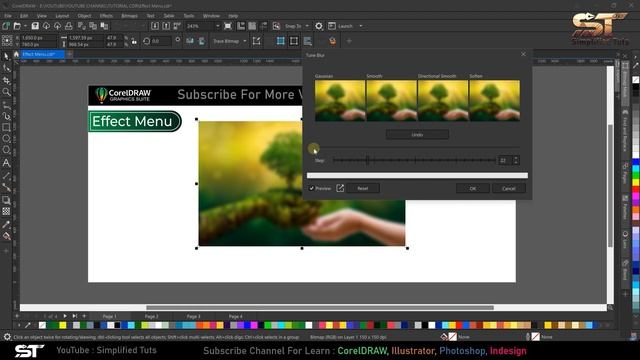
Task: Toggle the Preview checkbox in Tune Blur
Action: pyautogui.click(x=311, y=188)
